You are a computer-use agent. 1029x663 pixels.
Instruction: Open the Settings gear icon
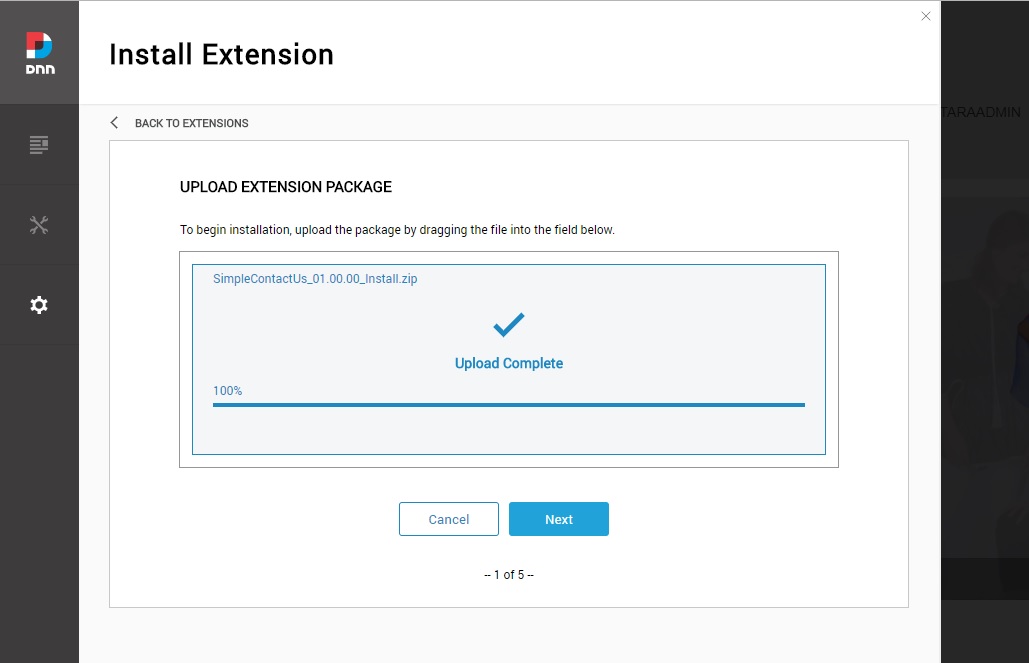point(39,305)
